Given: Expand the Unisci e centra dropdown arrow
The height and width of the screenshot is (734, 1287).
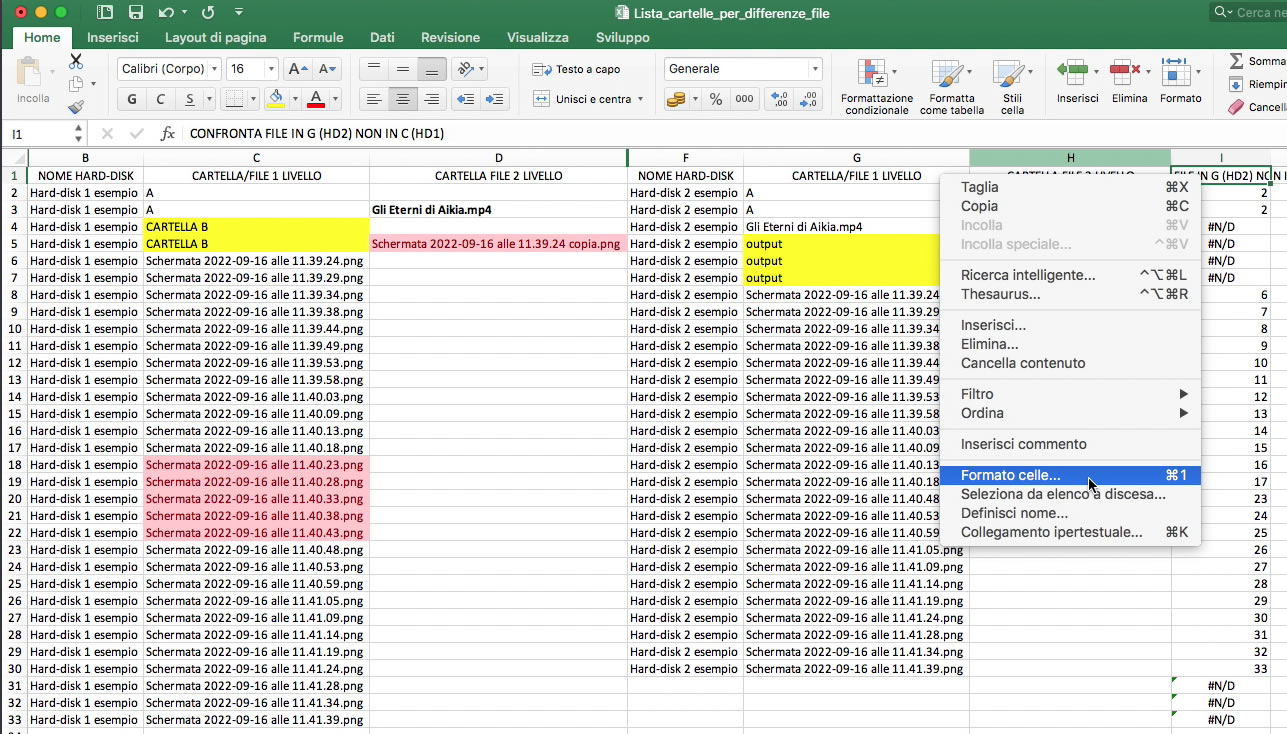Looking at the screenshot, I should point(640,100).
